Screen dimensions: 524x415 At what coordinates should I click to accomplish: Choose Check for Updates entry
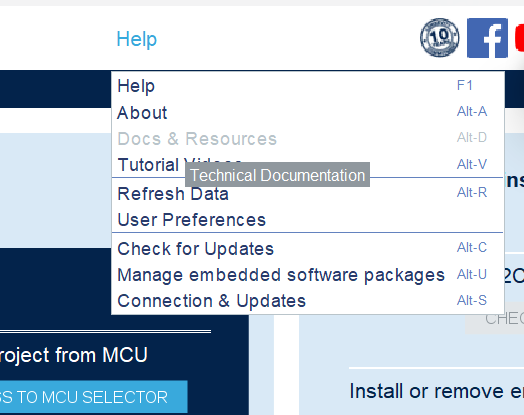coord(307,249)
